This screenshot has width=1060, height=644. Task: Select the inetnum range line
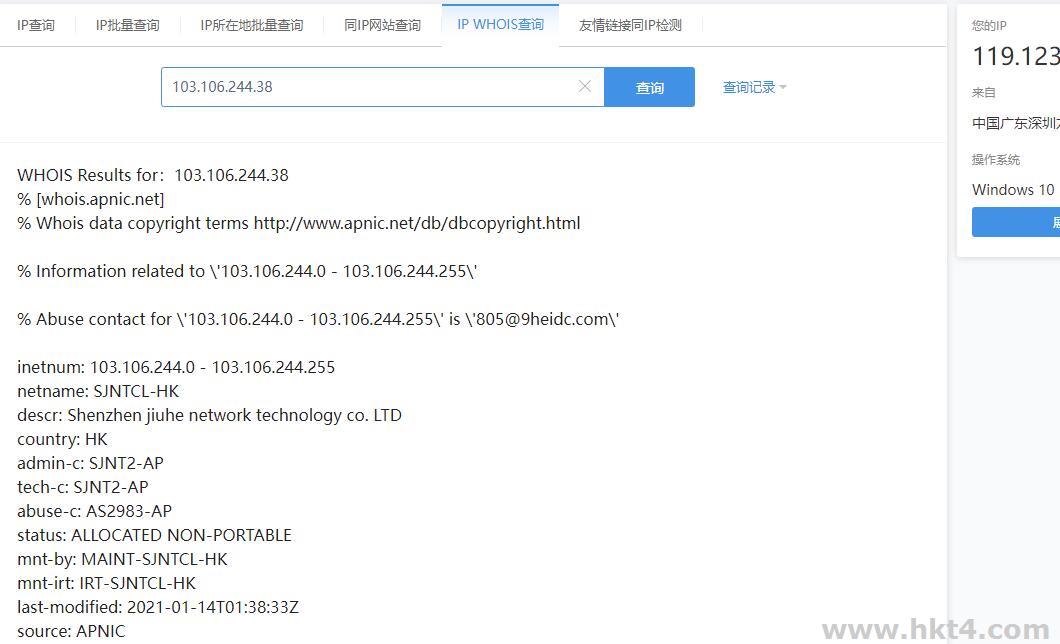(176, 367)
